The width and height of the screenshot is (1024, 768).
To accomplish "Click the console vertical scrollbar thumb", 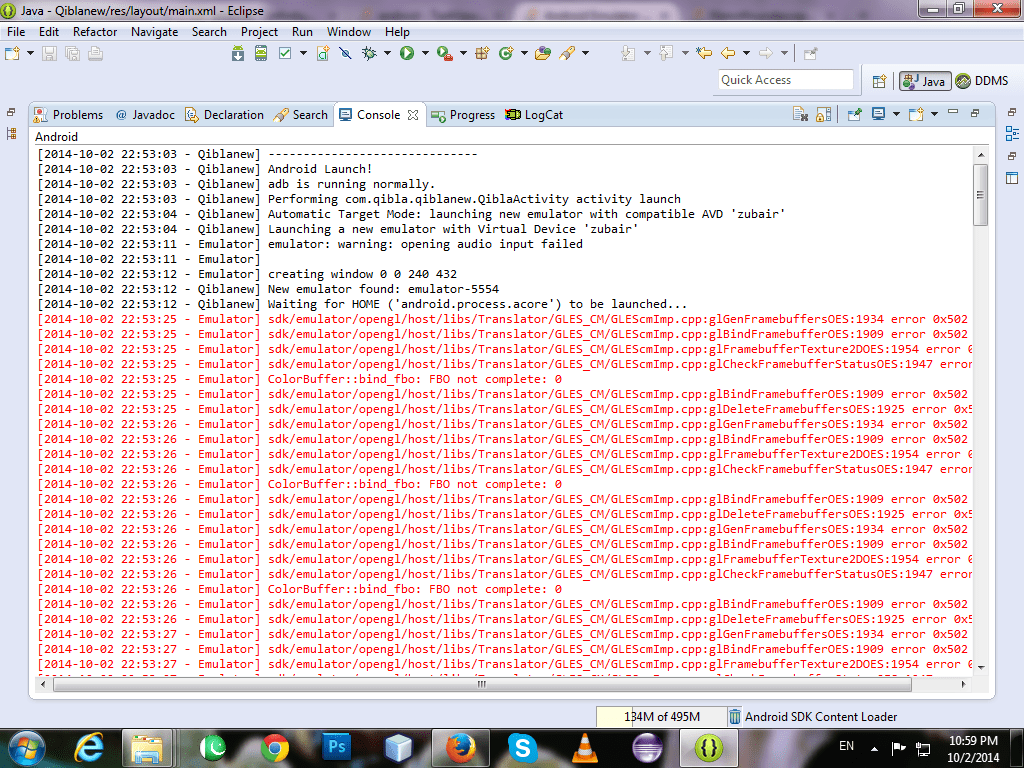I will point(980,195).
